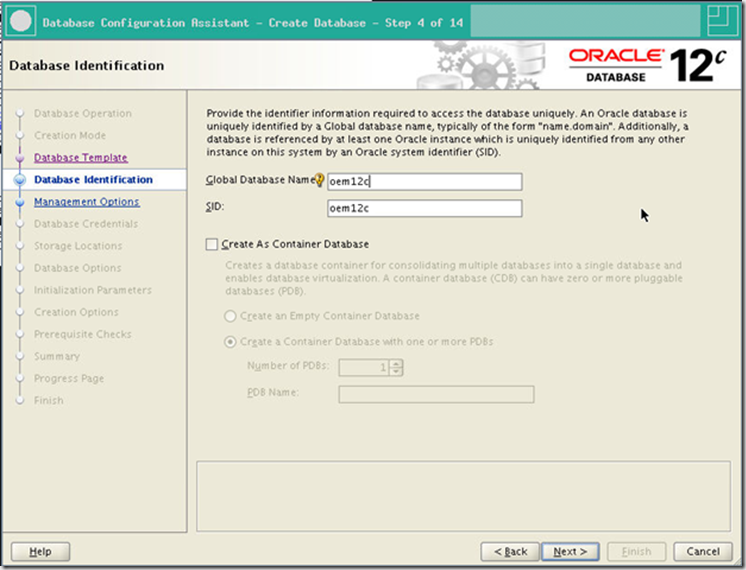Click the 'PDB Name:' label
This screenshot has width=746, height=570.
tap(273, 393)
